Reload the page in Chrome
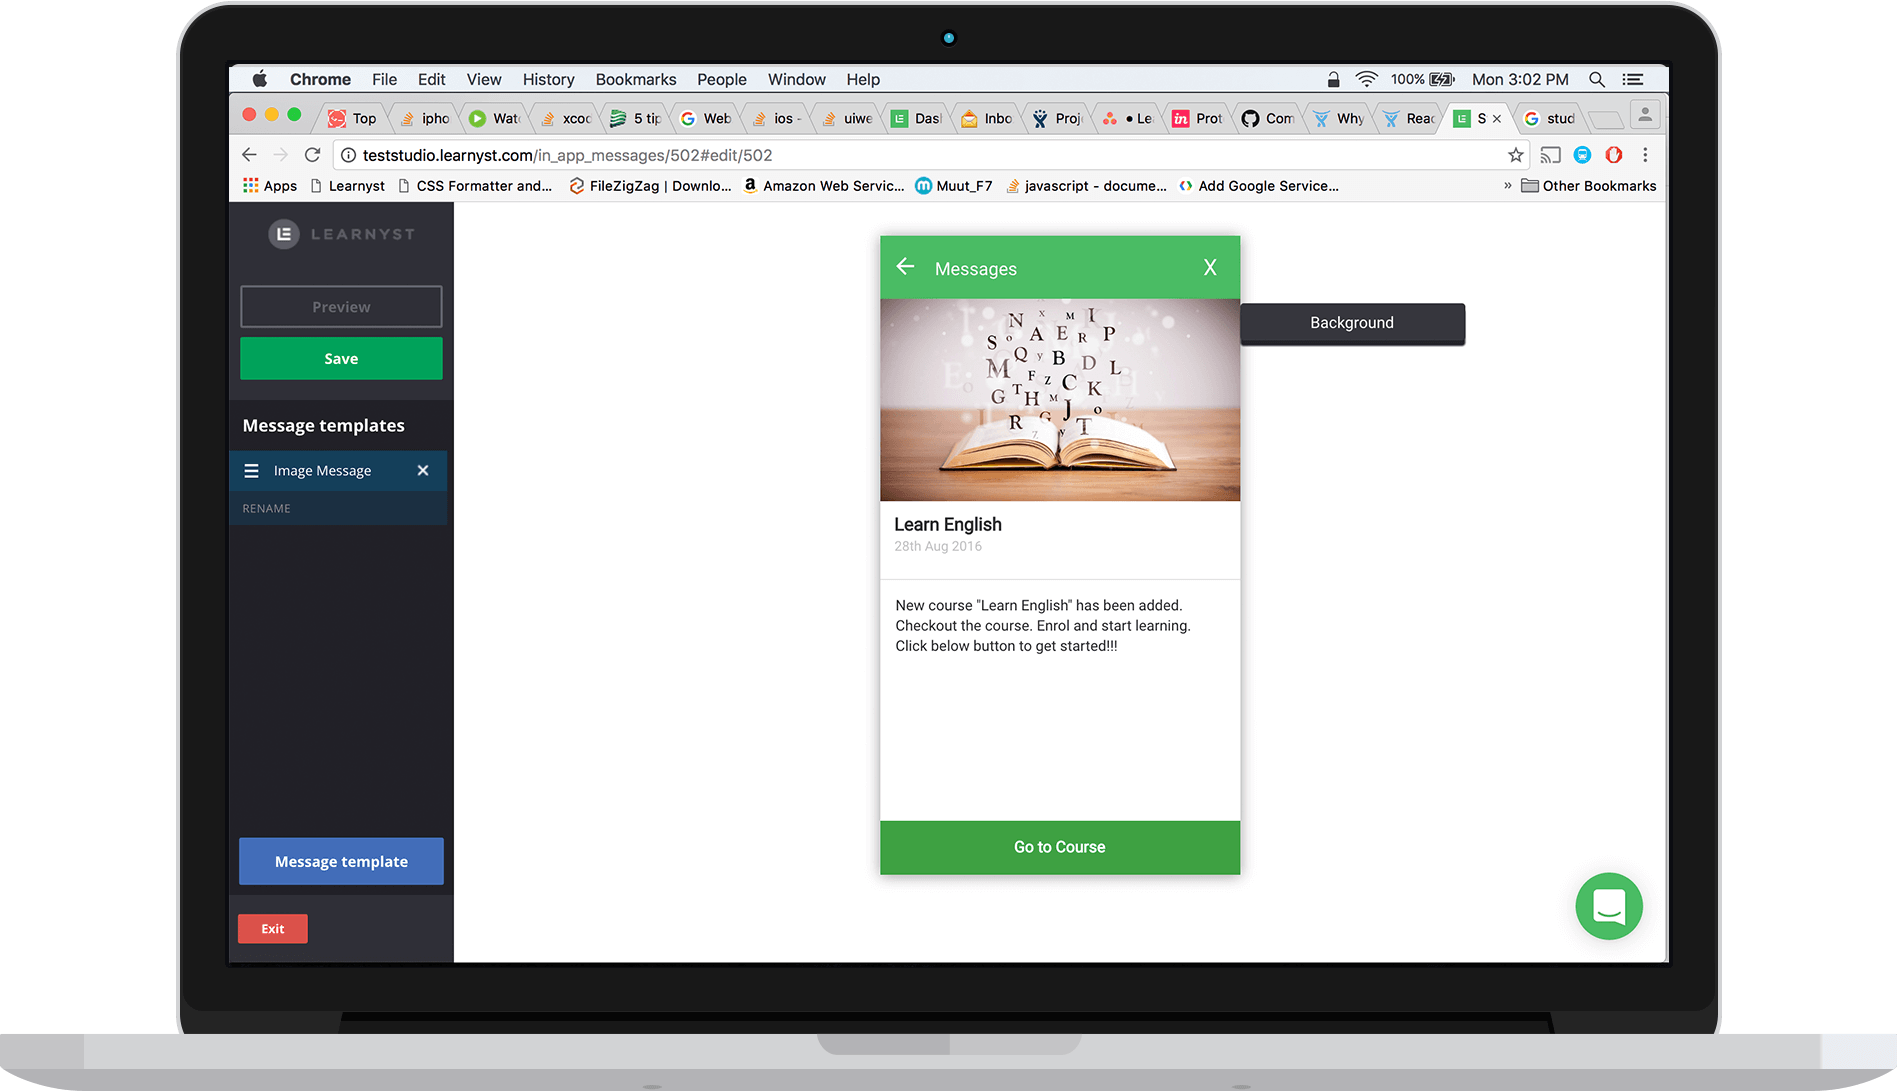Screen dimensions: 1897x1091 point(313,155)
